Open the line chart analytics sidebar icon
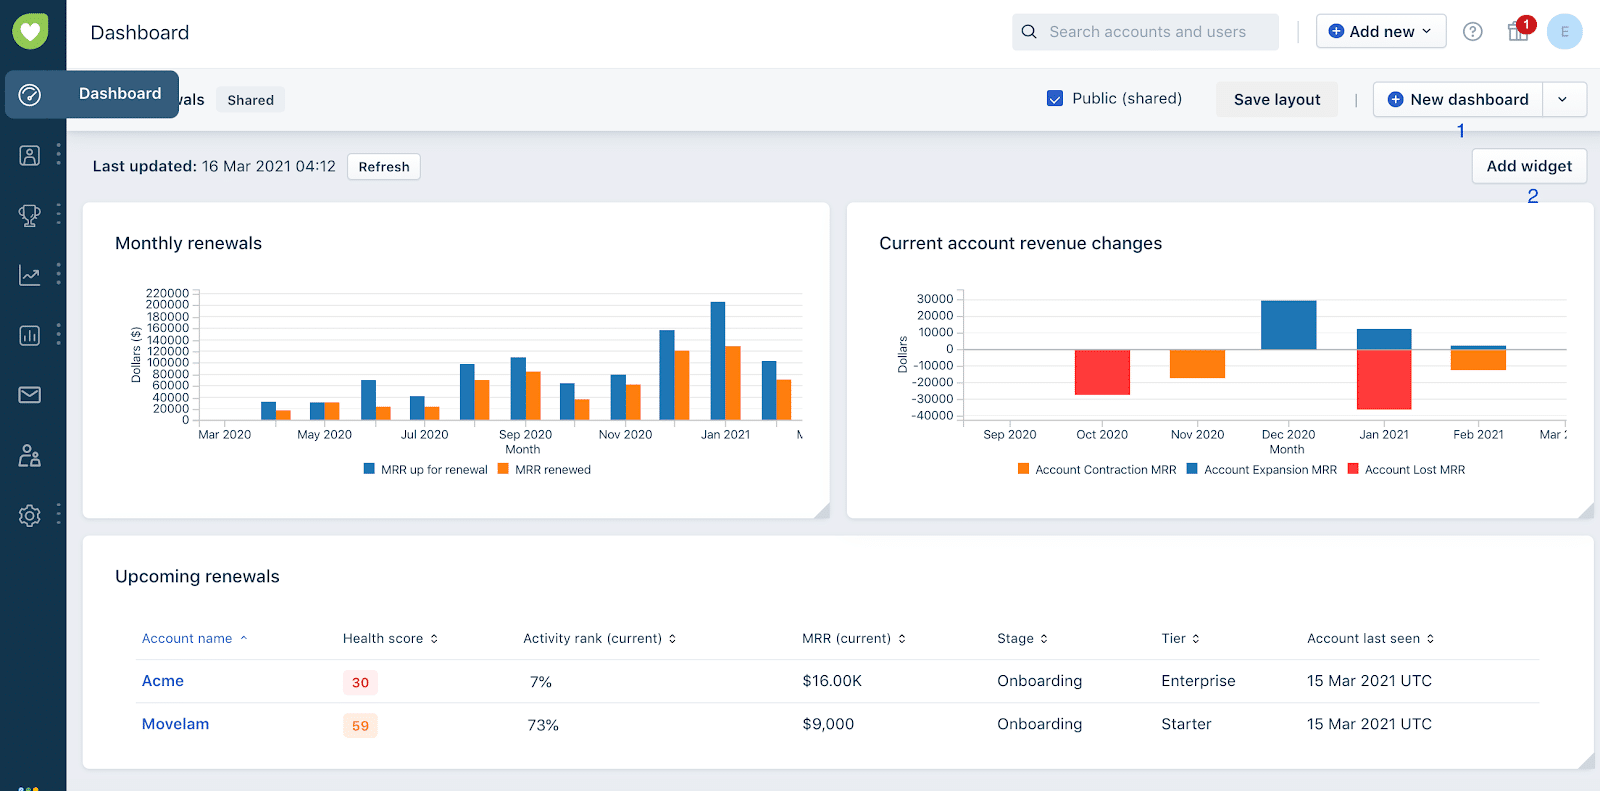Image resolution: width=1600 pixels, height=791 pixels. point(30,275)
